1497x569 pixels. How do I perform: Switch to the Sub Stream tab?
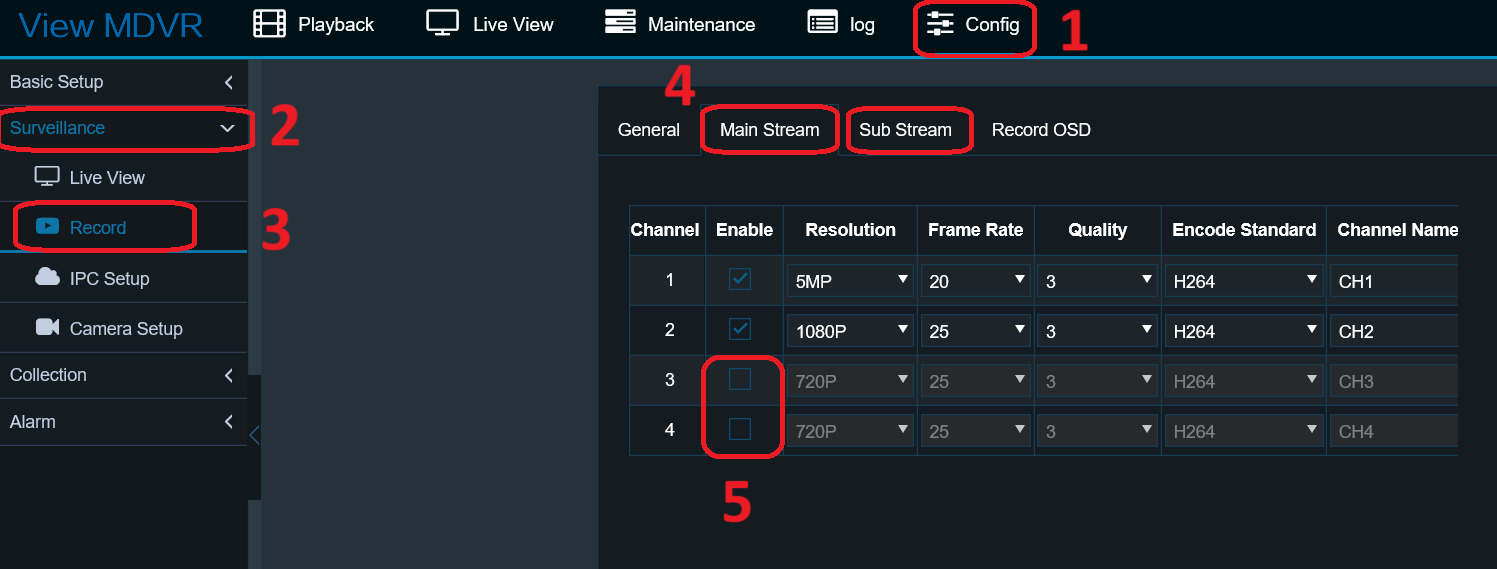pyautogui.click(x=905, y=130)
